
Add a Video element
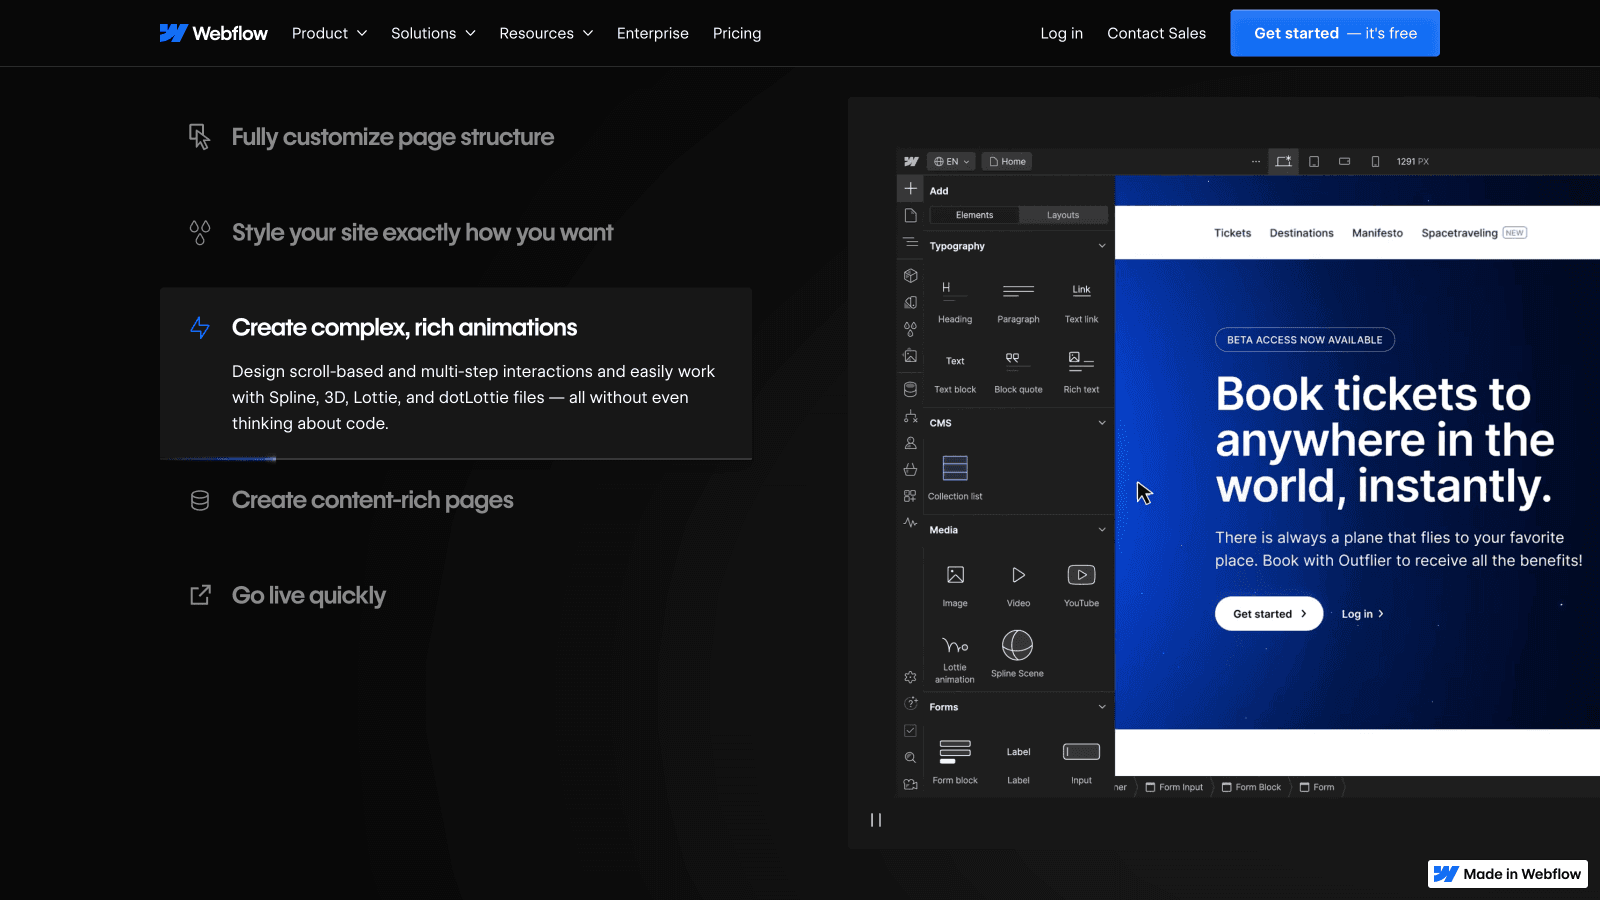[x=1018, y=585]
